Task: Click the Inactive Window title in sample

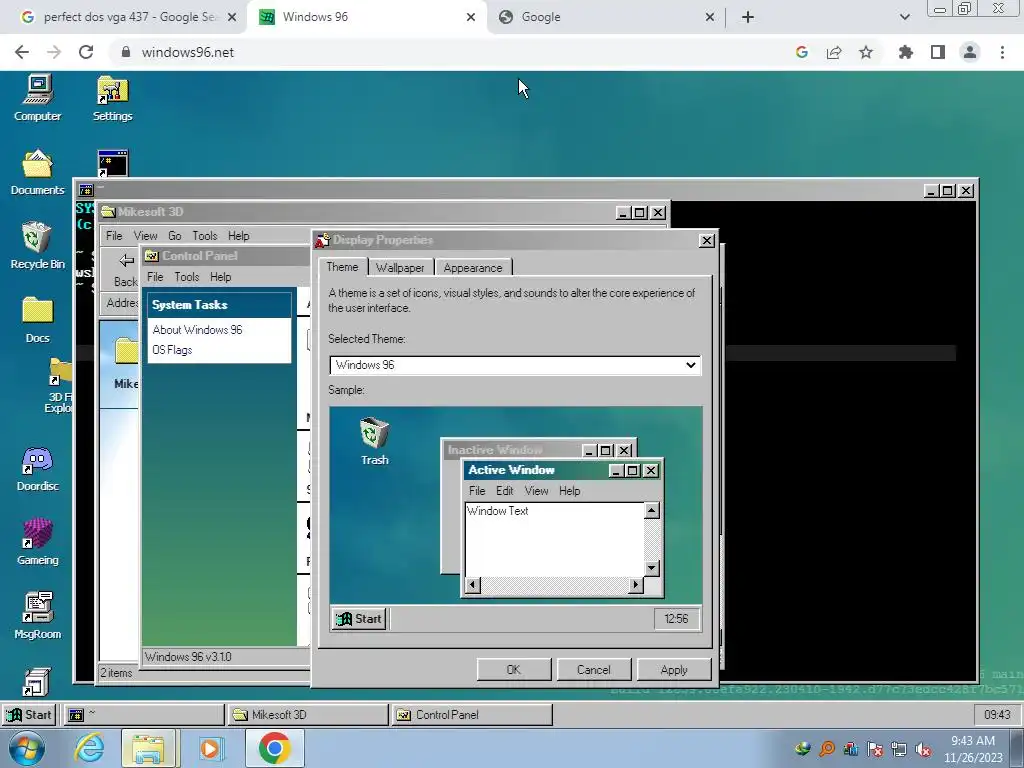Action: click(495, 449)
